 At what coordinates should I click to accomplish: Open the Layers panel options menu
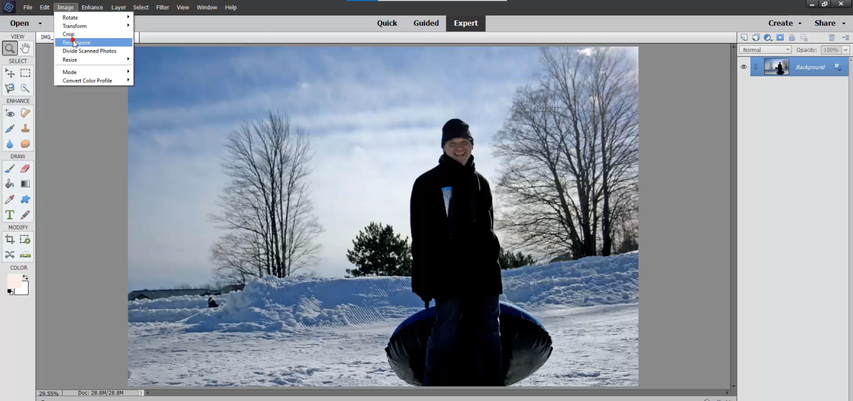click(x=845, y=38)
